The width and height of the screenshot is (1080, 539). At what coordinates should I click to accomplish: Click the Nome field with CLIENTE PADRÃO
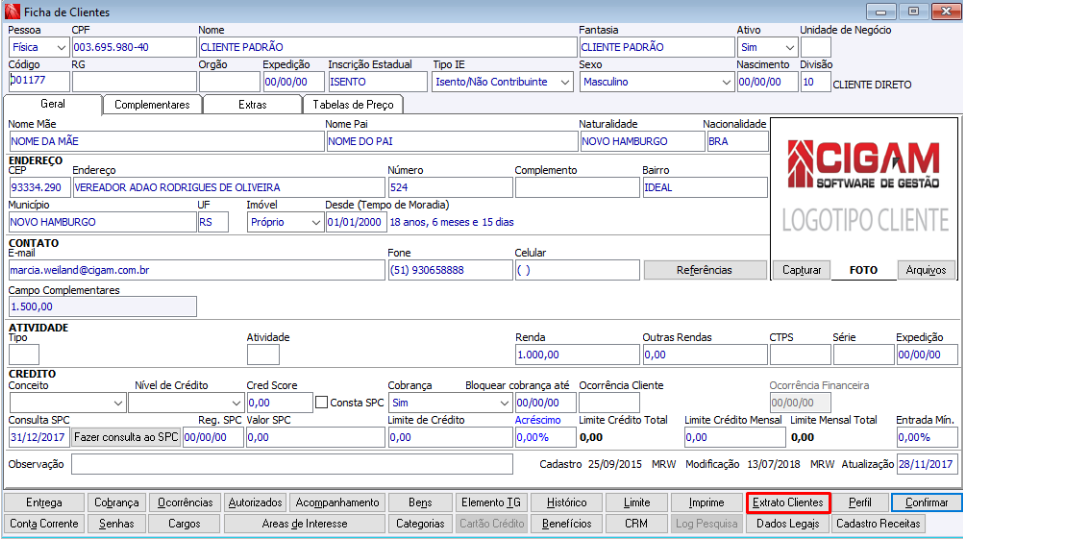[386, 47]
